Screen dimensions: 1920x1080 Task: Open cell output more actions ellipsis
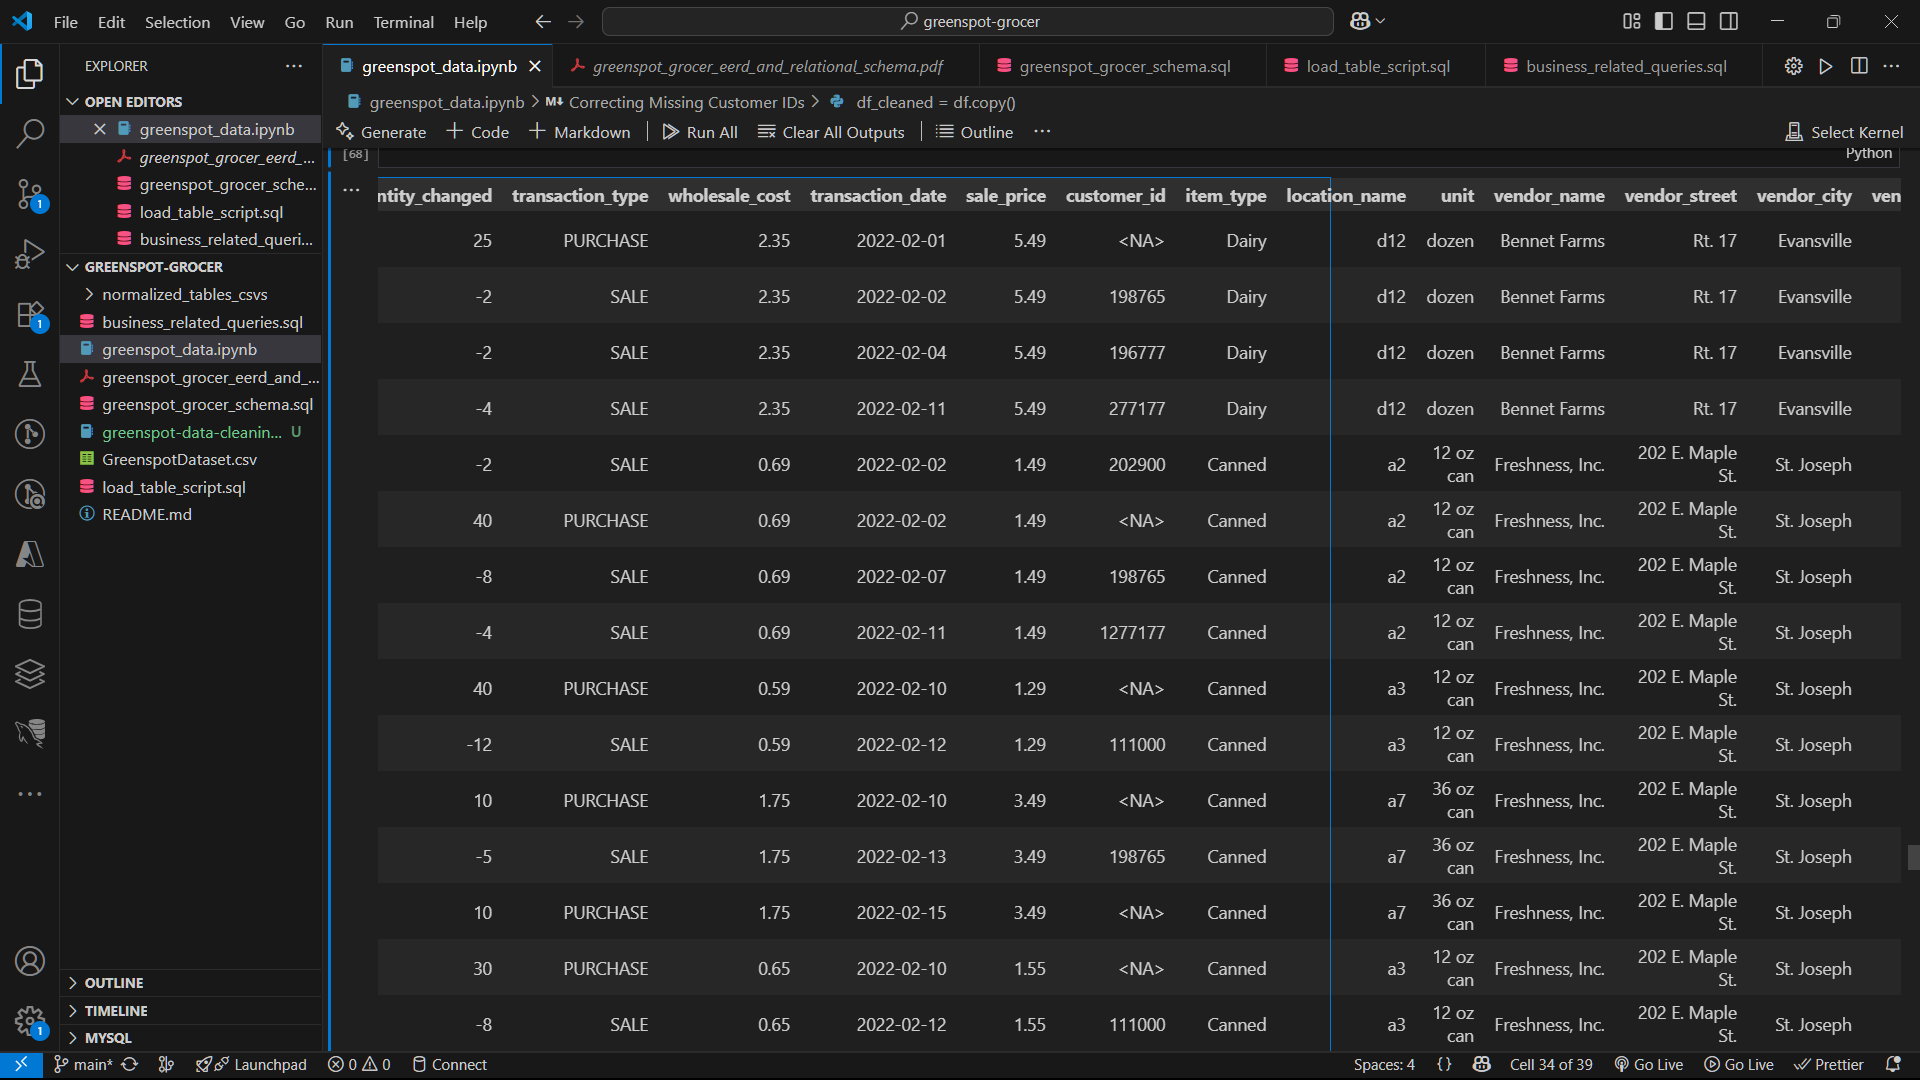[x=351, y=190]
